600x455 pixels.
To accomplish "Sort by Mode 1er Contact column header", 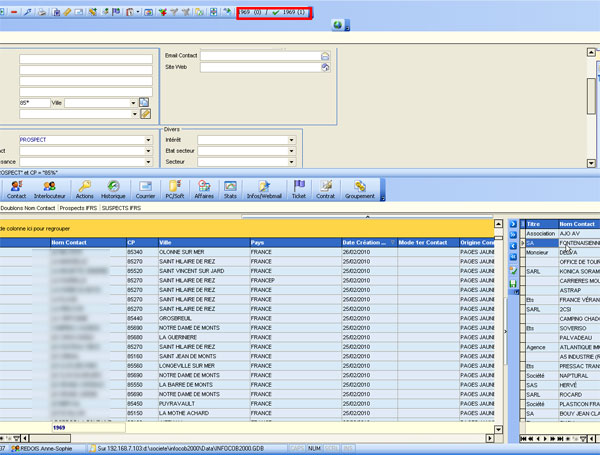I will [x=428, y=243].
